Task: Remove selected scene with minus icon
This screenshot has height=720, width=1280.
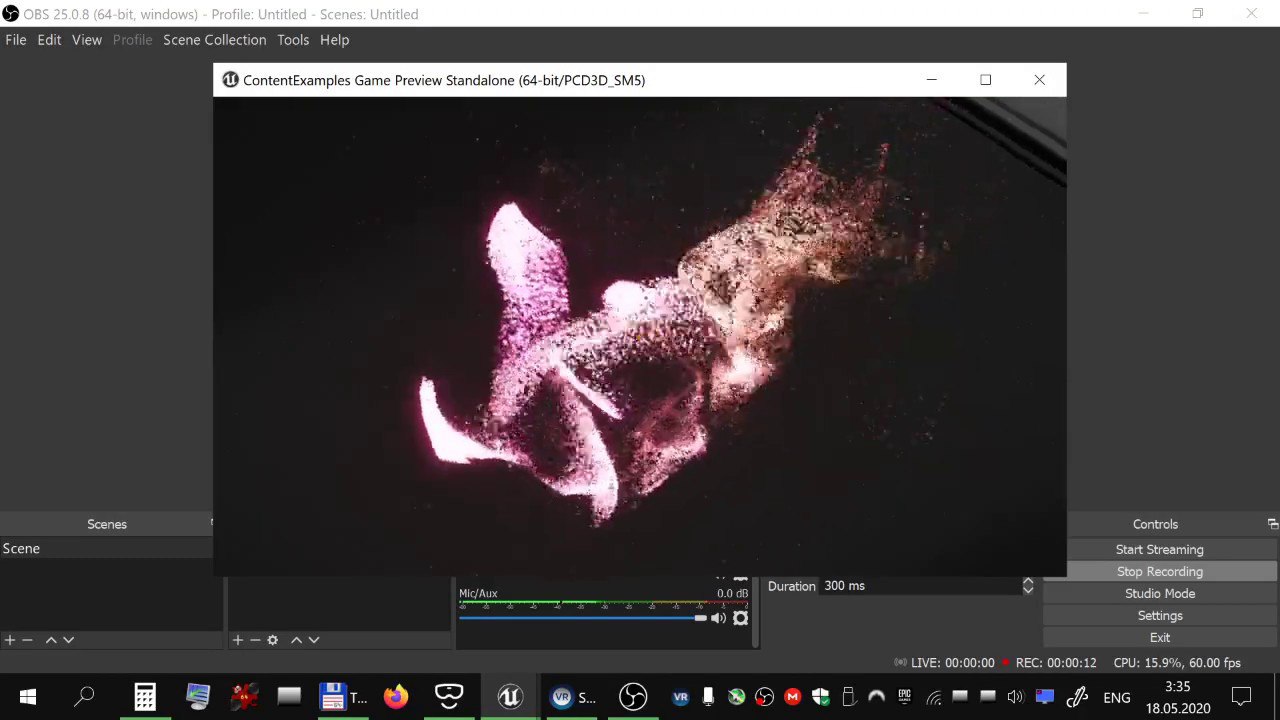Action: 27,640
